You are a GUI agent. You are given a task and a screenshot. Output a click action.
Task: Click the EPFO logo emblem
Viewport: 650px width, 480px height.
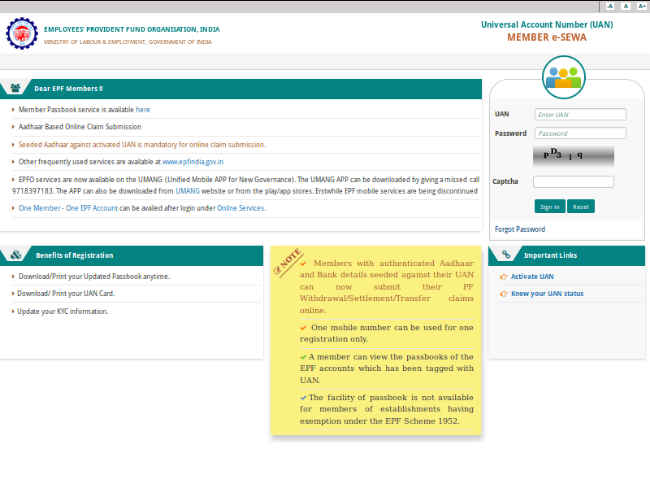pos(22,34)
